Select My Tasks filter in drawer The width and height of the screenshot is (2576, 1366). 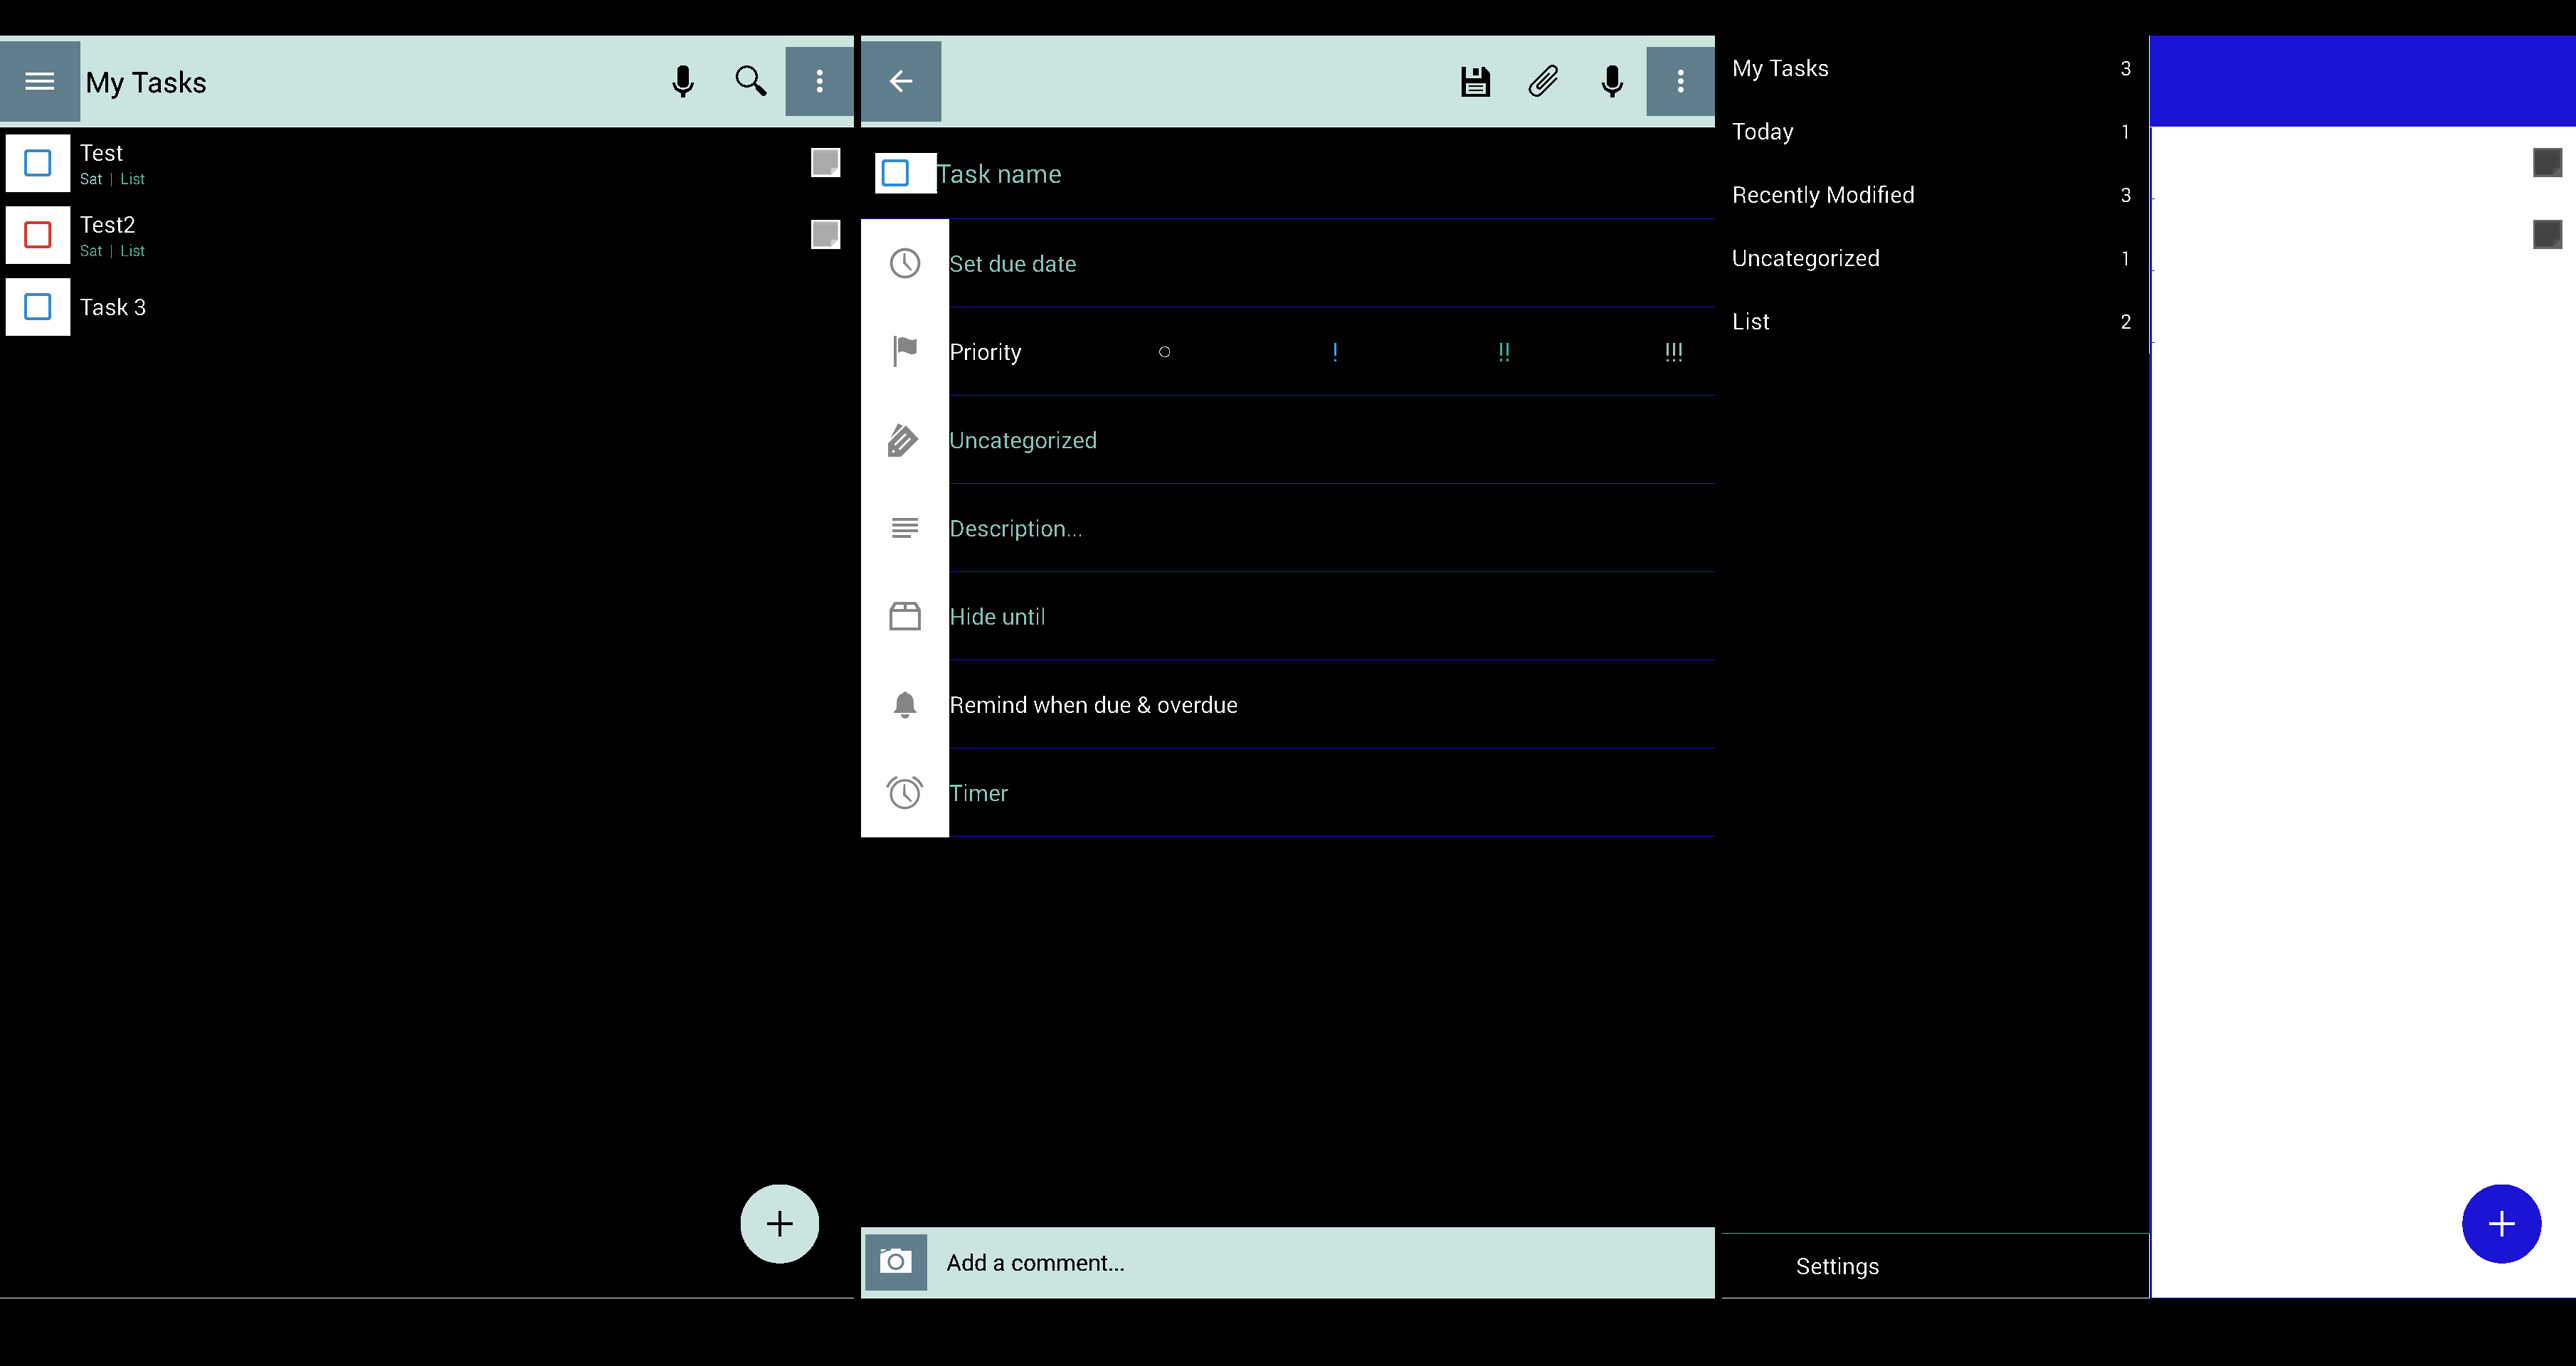[1935, 68]
